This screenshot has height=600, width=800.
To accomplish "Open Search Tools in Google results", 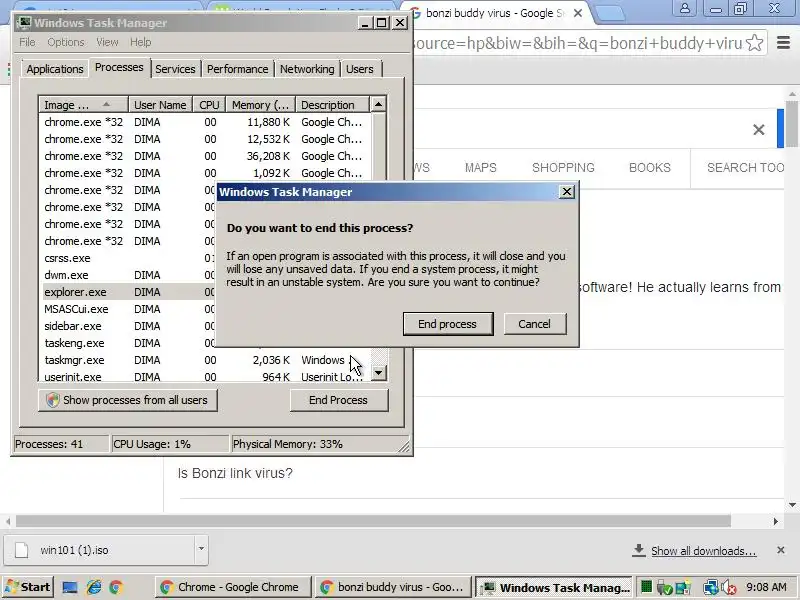I will (745, 168).
